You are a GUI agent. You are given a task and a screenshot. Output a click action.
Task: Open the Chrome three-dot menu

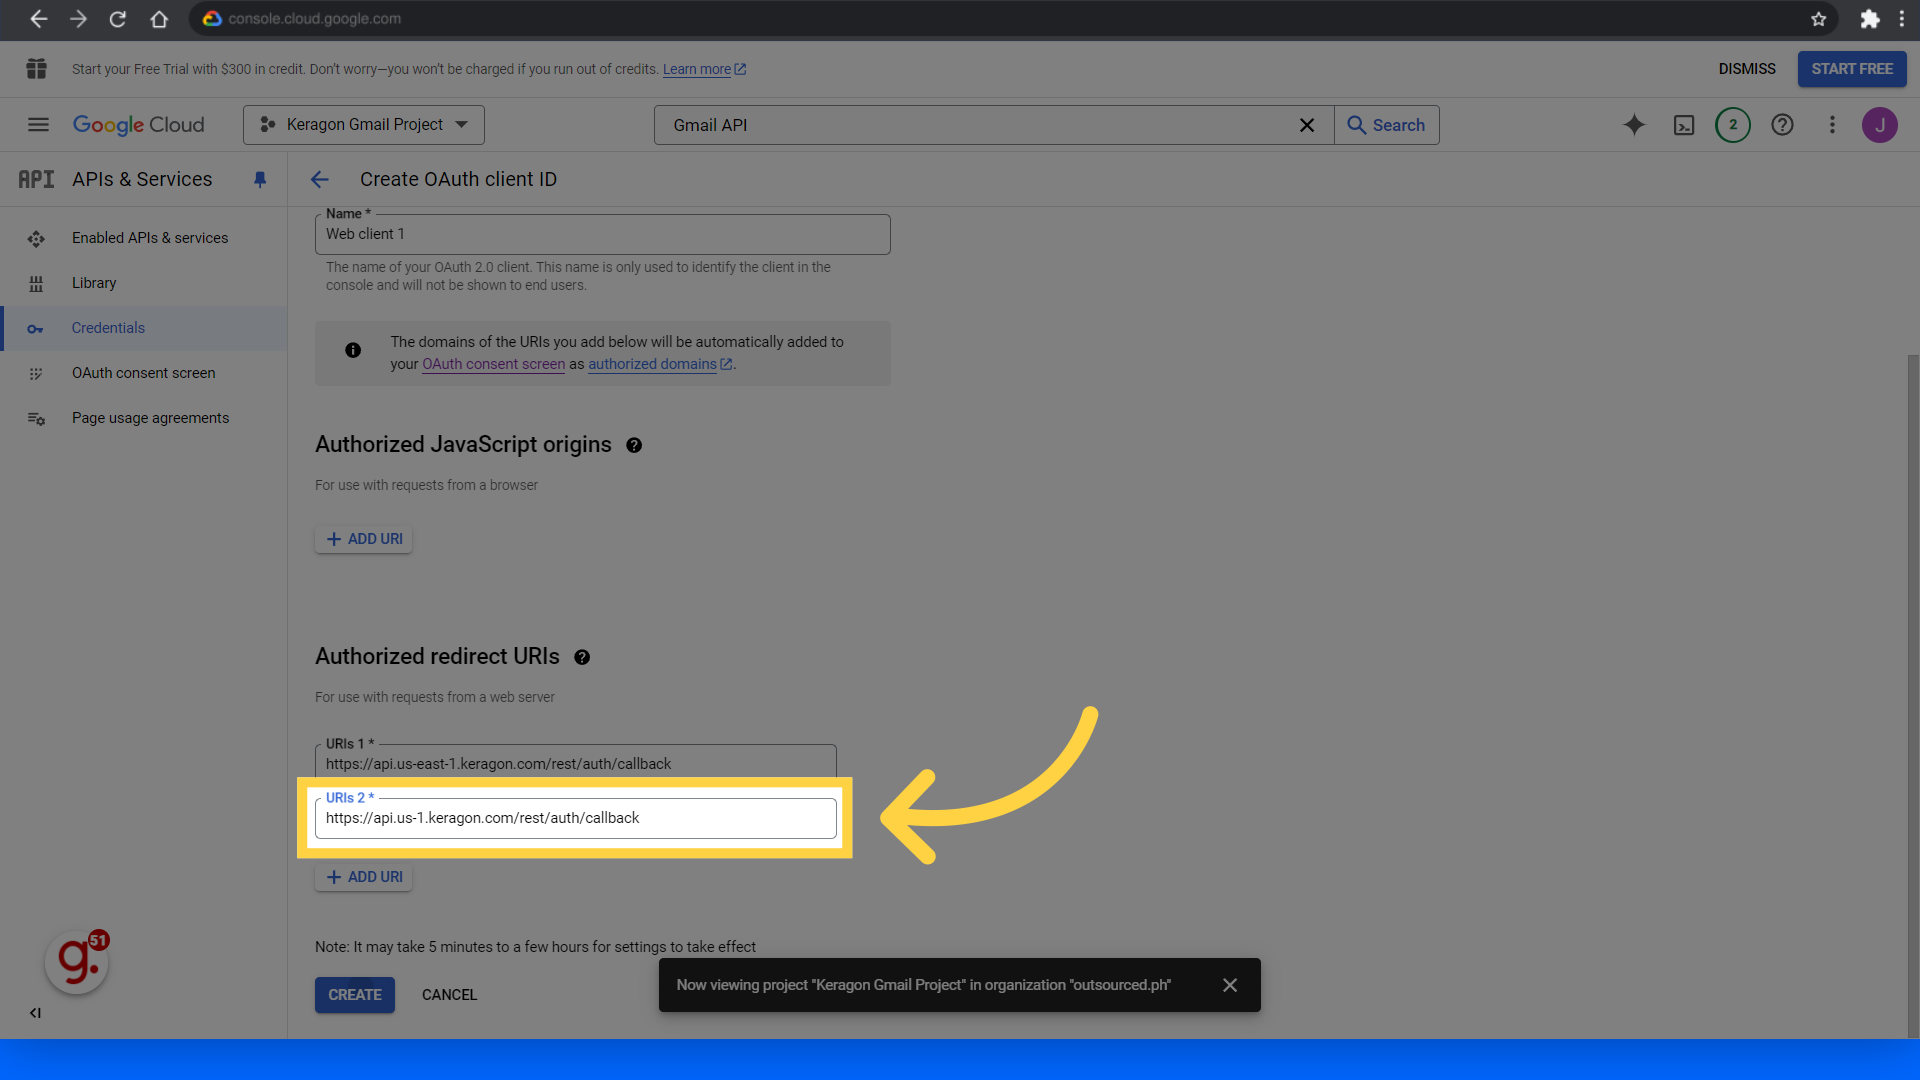(1902, 19)
